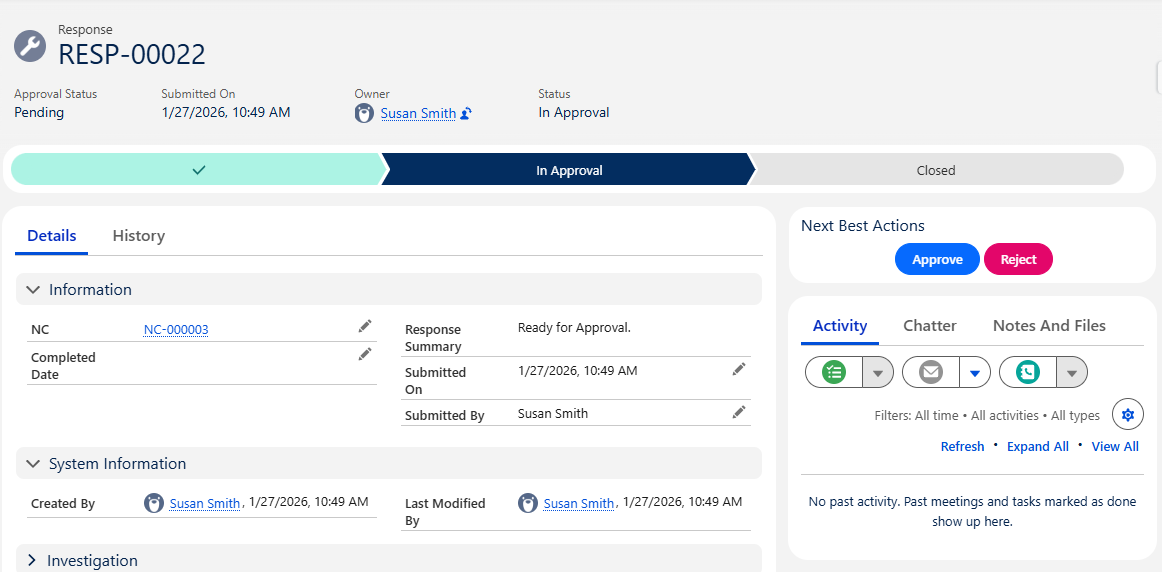The width and height of the screenshot is (1162, 572).
Task: Collapse the Information section
Action: tap(32, 290)
